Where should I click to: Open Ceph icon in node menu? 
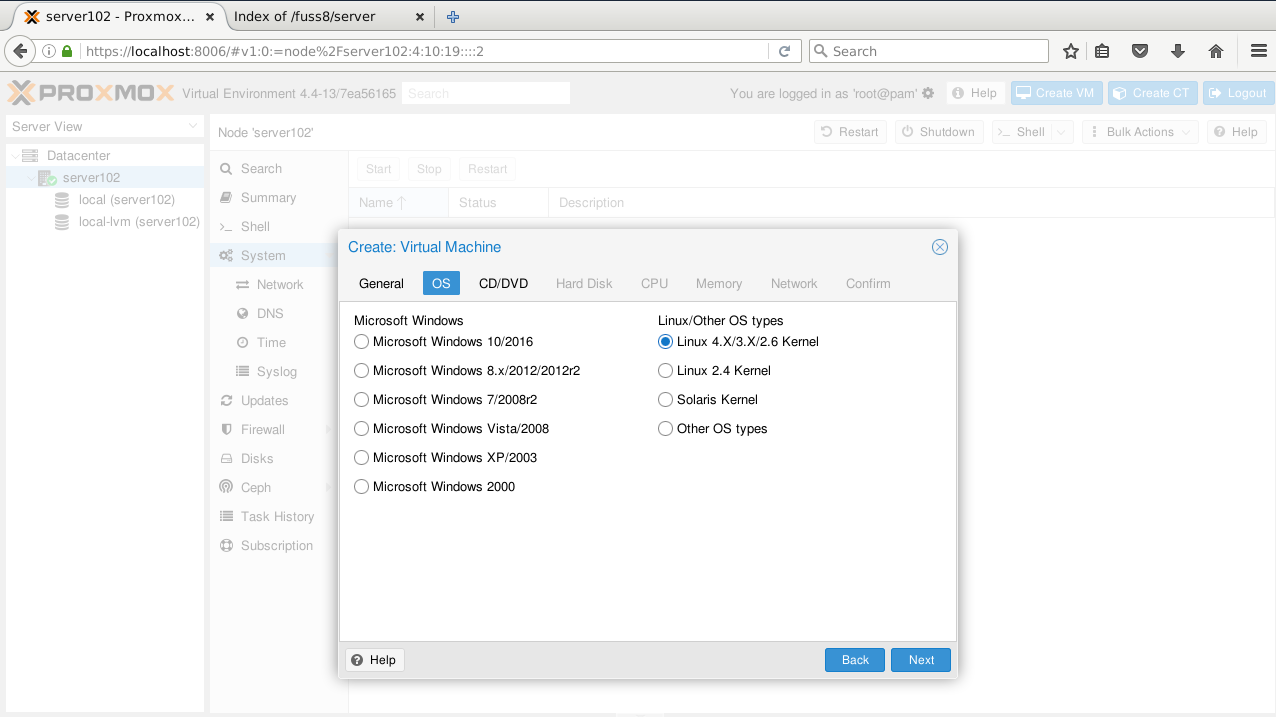click(226, 488)
